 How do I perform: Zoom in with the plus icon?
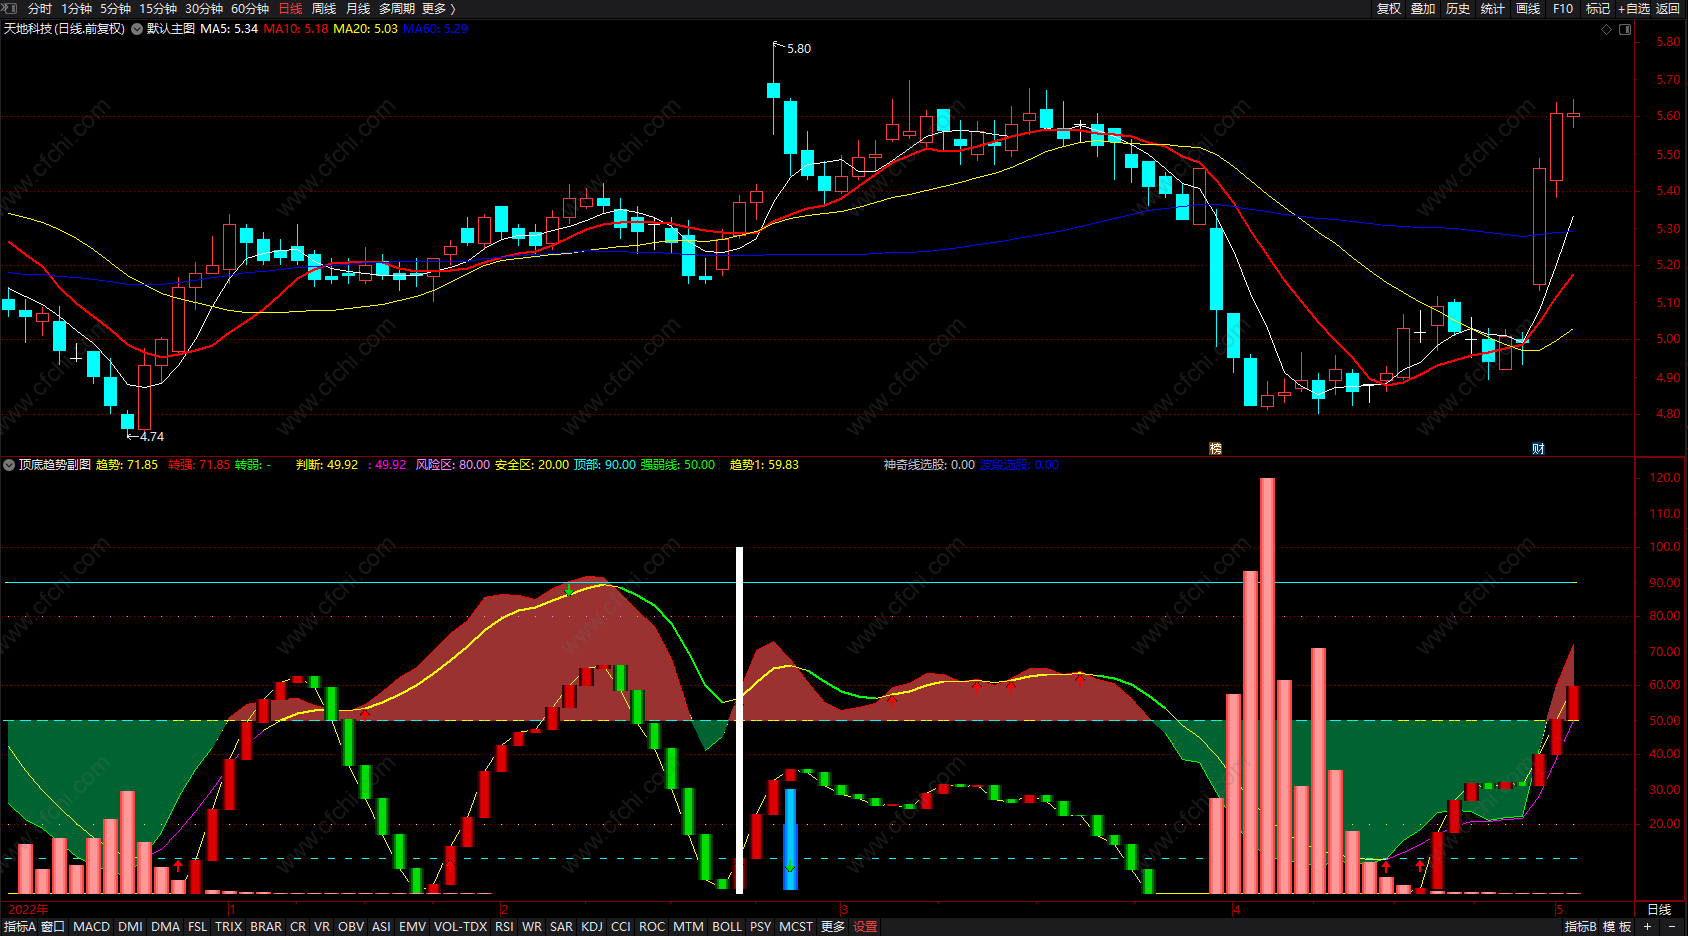click(1647, 927)
